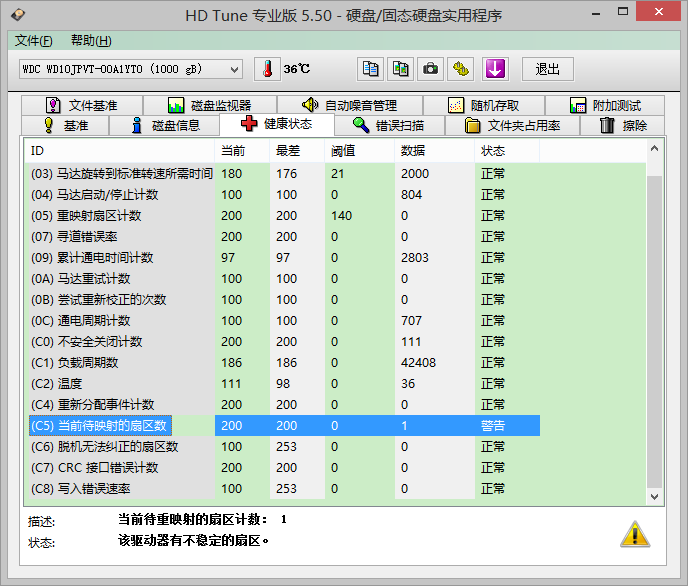Viewport: 688px width, 586px height.
Task: Open the 帮助(H) menu
Action: (x=91, y=41)
